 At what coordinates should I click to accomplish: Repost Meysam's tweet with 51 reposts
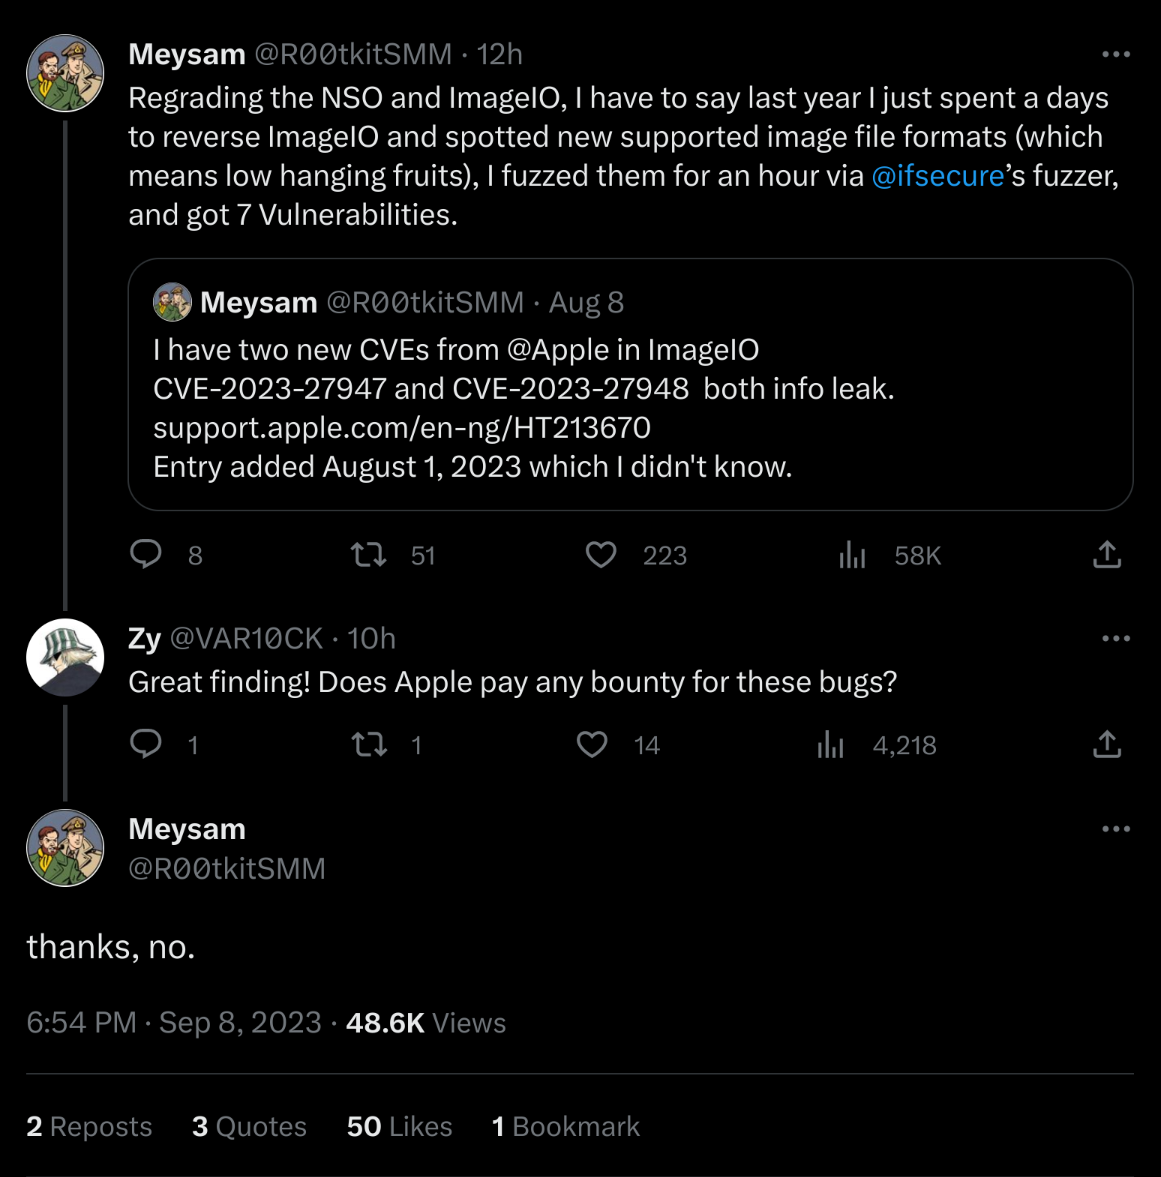369,554
